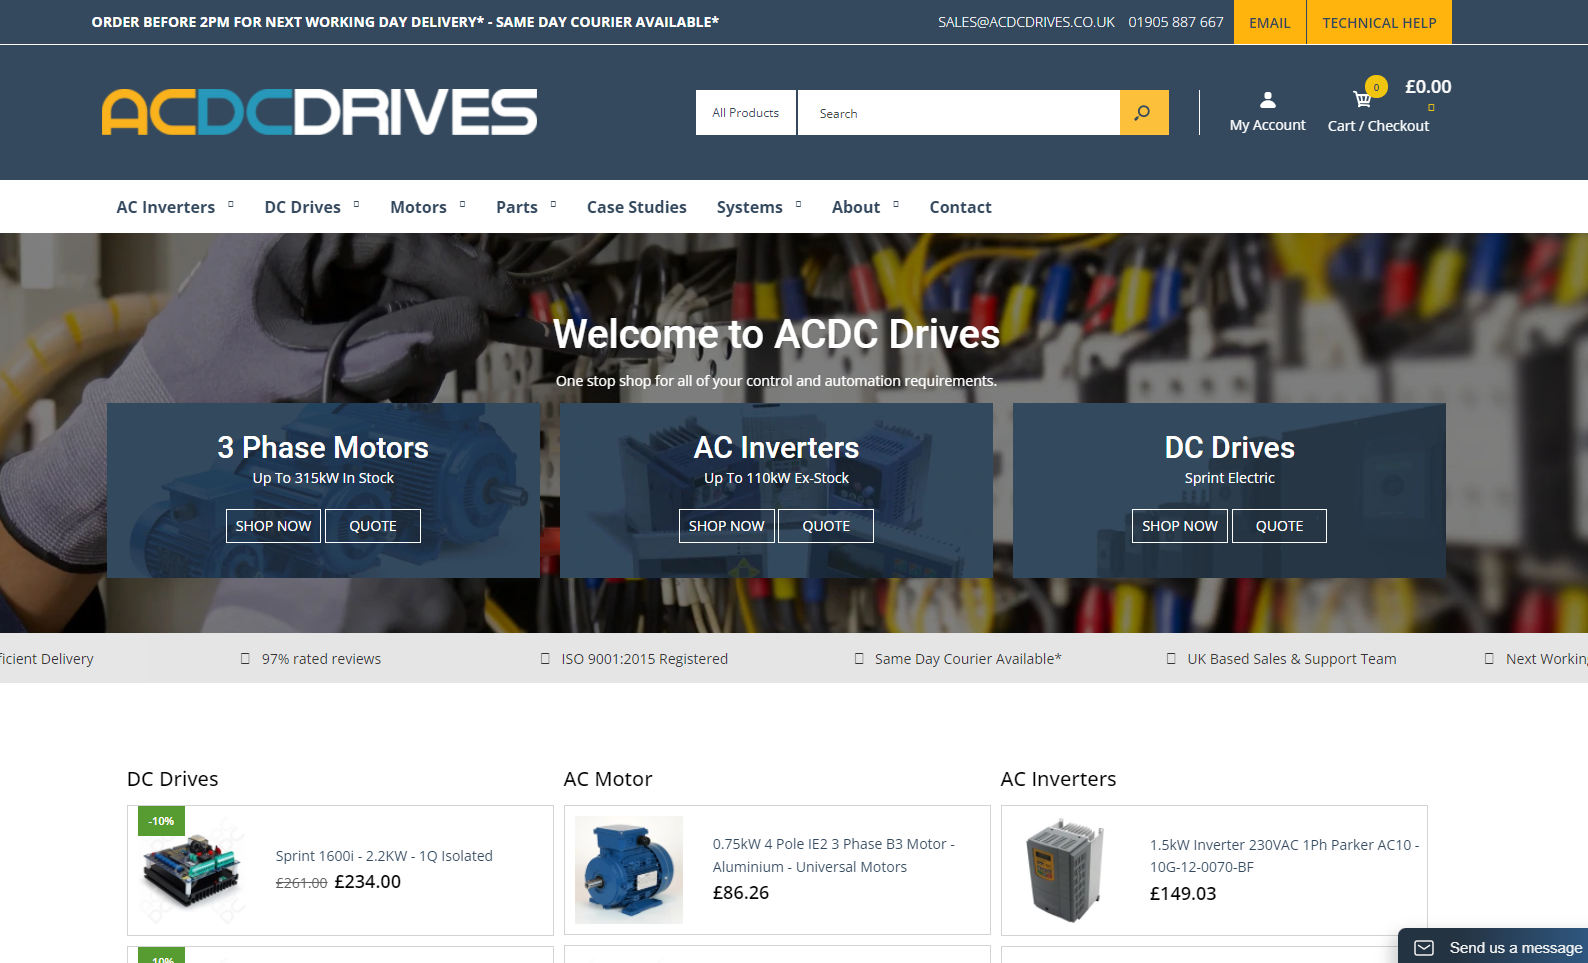1588x963 pixels.
Task: Open the blue 0.75kW motor product image
Action: point(629,870)
